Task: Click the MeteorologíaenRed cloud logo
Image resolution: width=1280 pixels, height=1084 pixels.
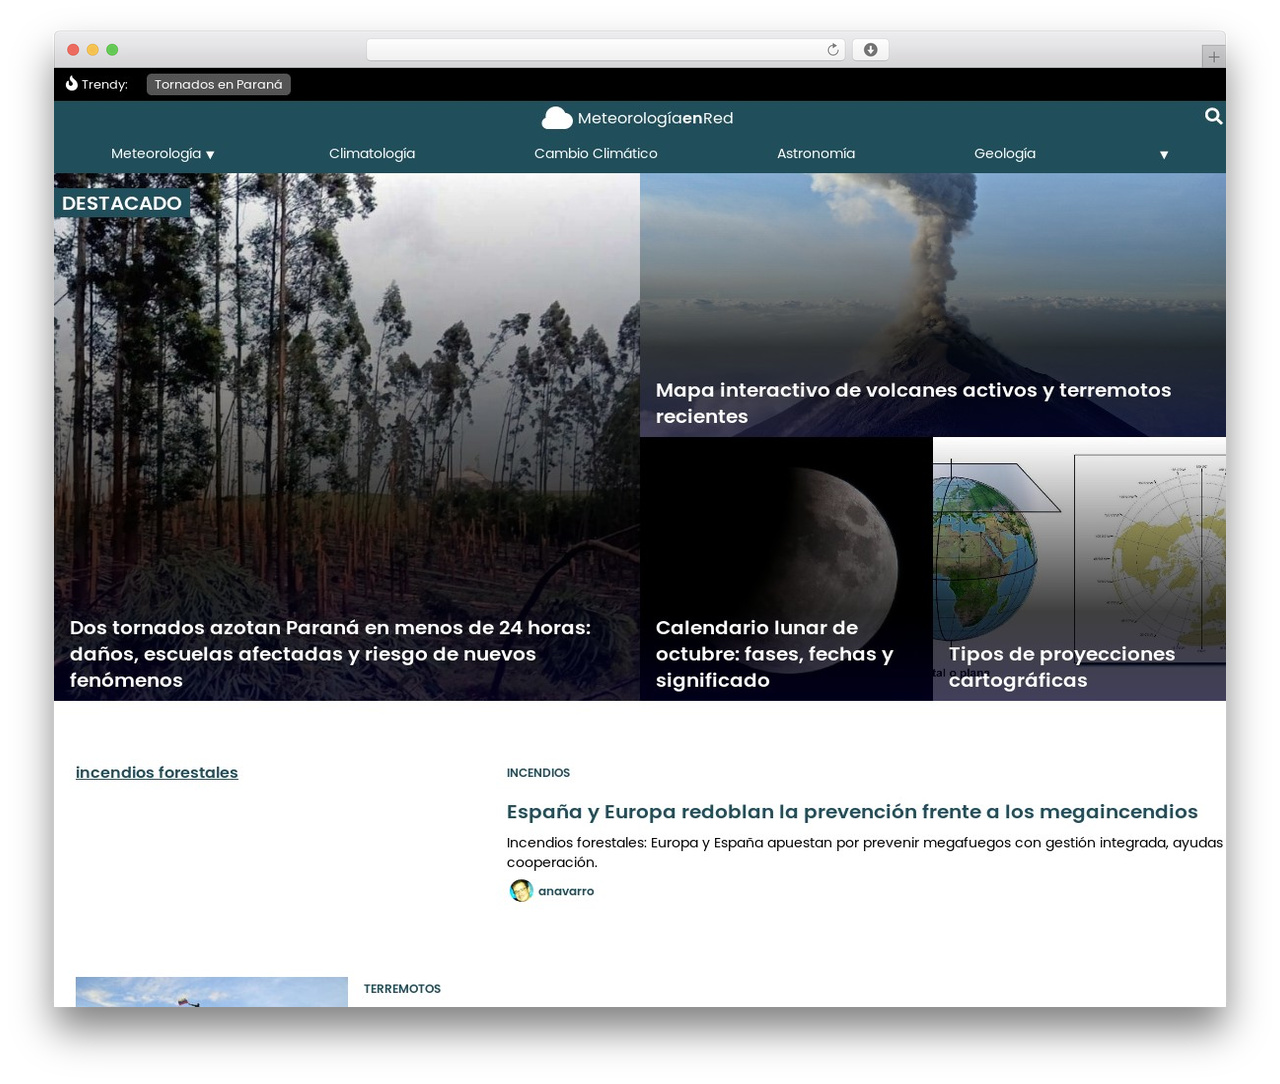Action: [557, 118]
